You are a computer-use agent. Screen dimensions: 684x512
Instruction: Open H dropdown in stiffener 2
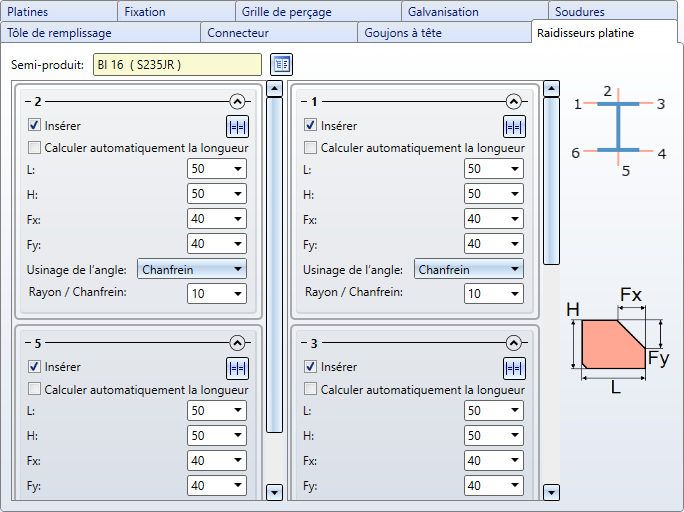pos(217,194)
